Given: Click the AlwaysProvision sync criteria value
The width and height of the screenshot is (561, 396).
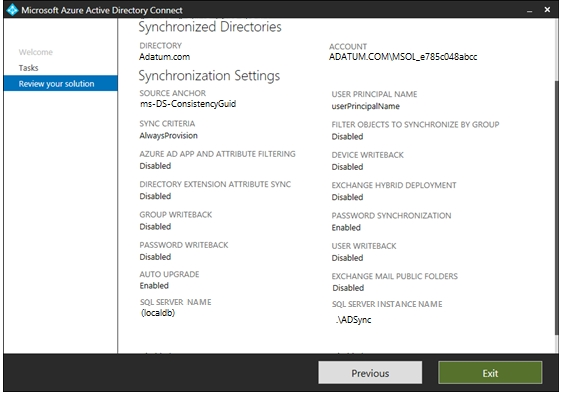Looking at the screenshot, I should tap(169, 136).
